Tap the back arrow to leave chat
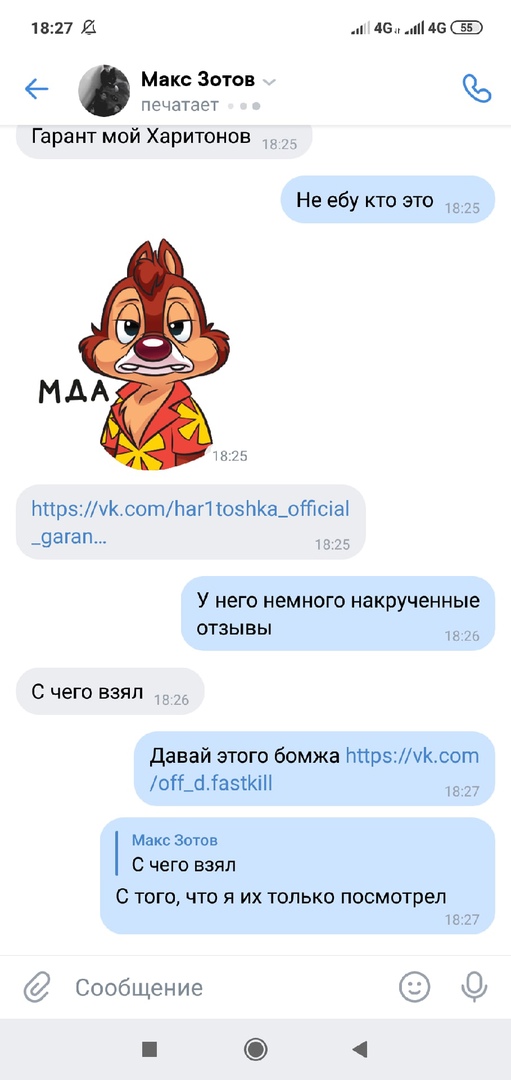 coord(36,89)
